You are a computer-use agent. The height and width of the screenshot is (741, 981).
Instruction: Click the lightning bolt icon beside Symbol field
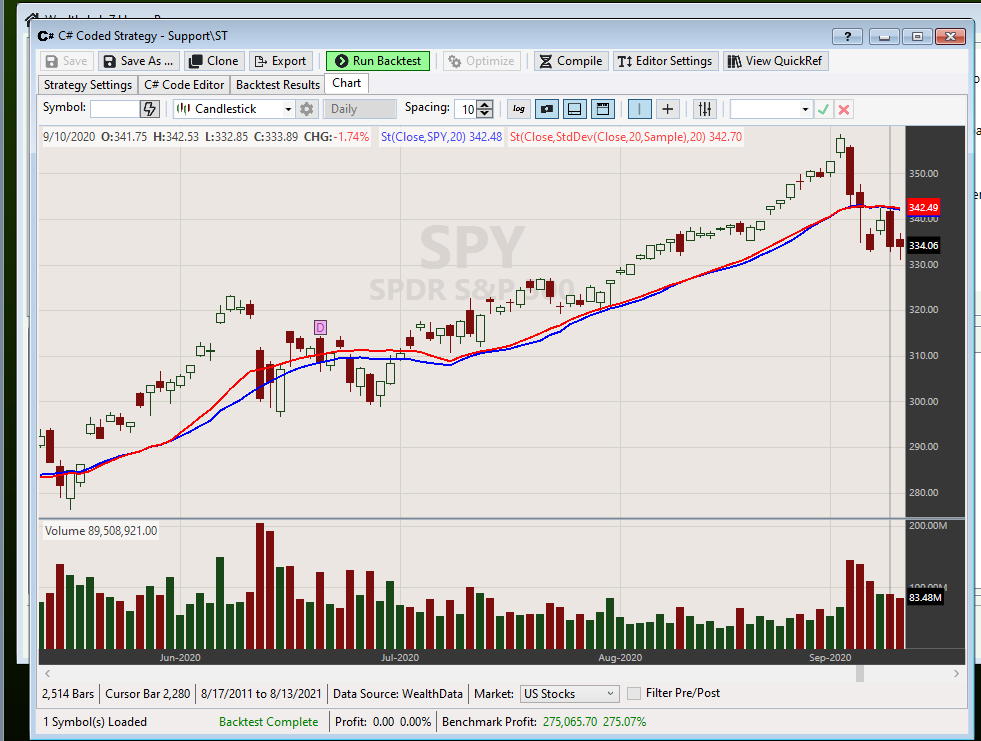(150, 109)
